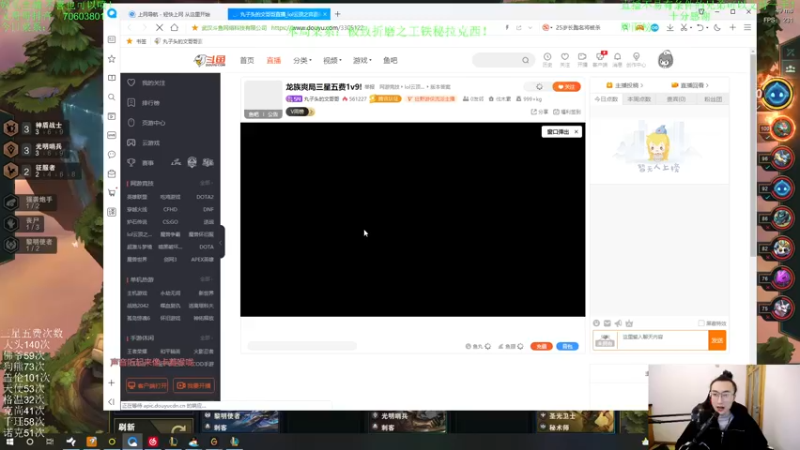Open the browser hamburger menu
This screenshot has width=800, height=450.
coord(747,28)
